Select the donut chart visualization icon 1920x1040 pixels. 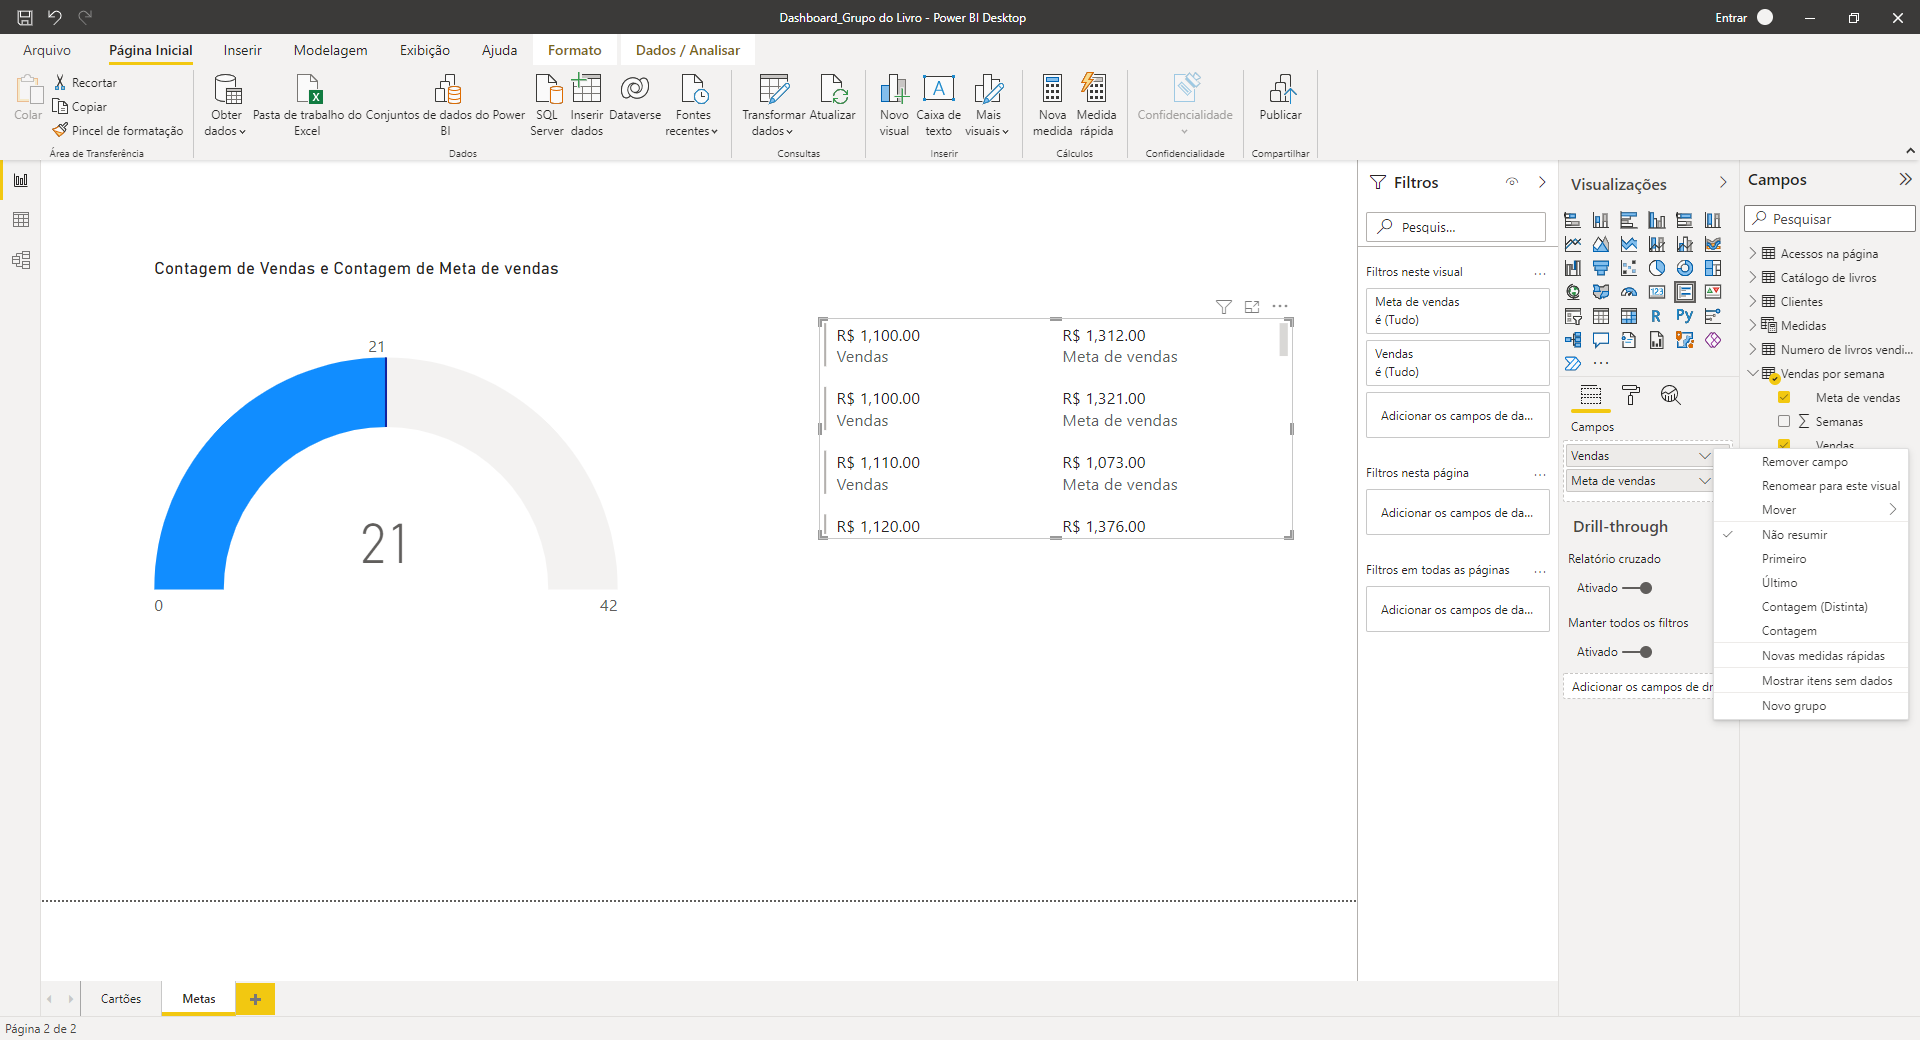click(1685, 268)
